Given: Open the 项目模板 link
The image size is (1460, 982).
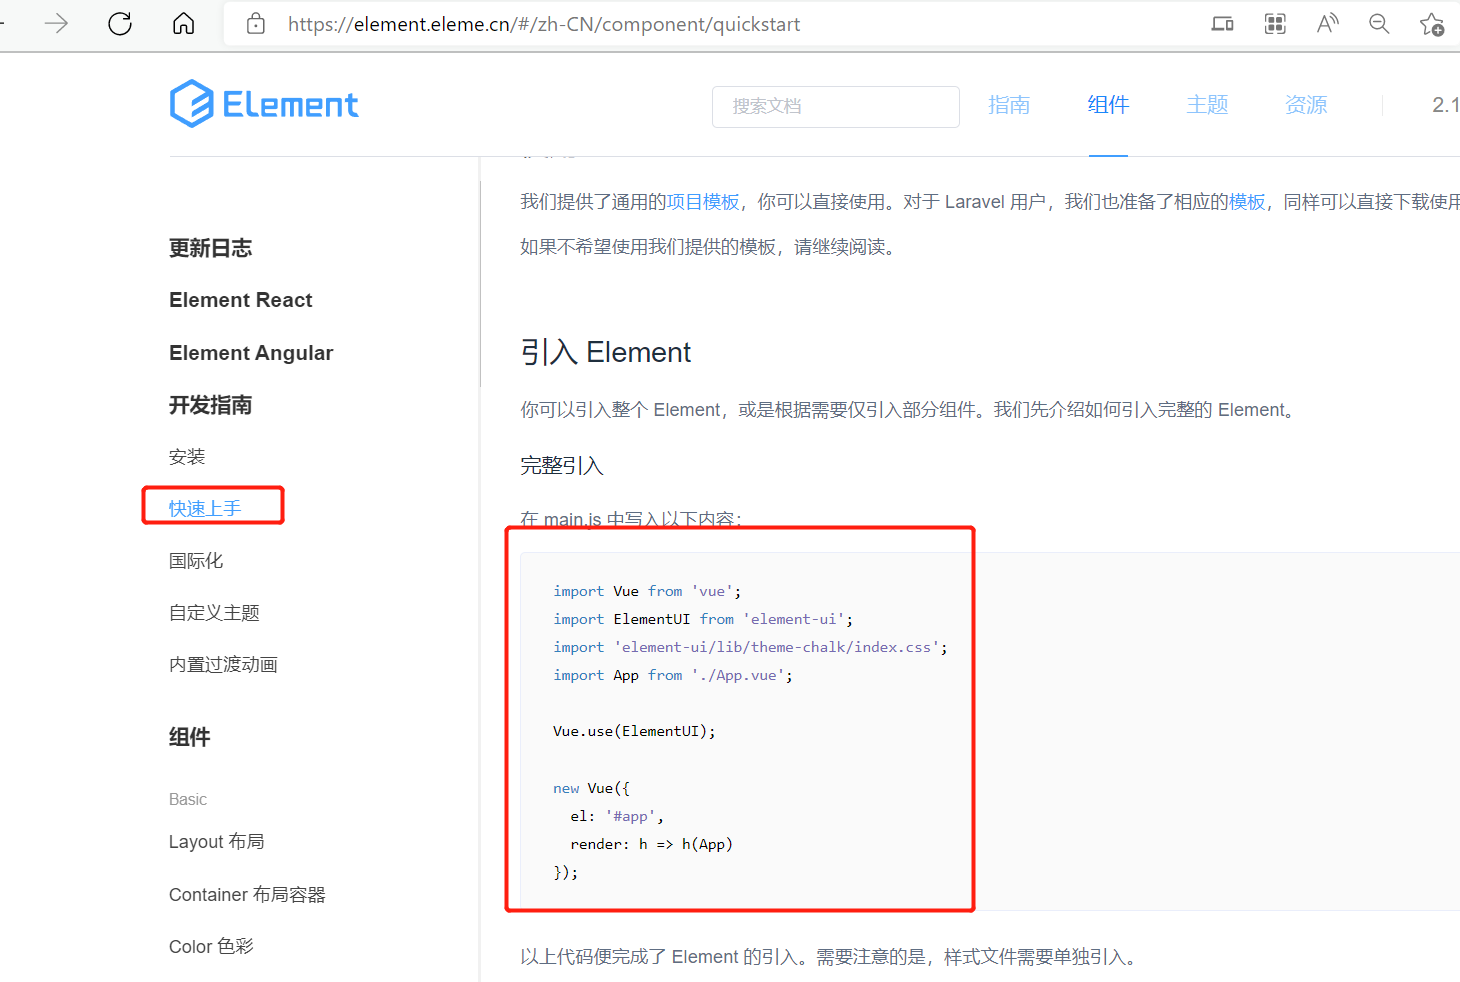Looking at the screenshot, I should (703, 201).
